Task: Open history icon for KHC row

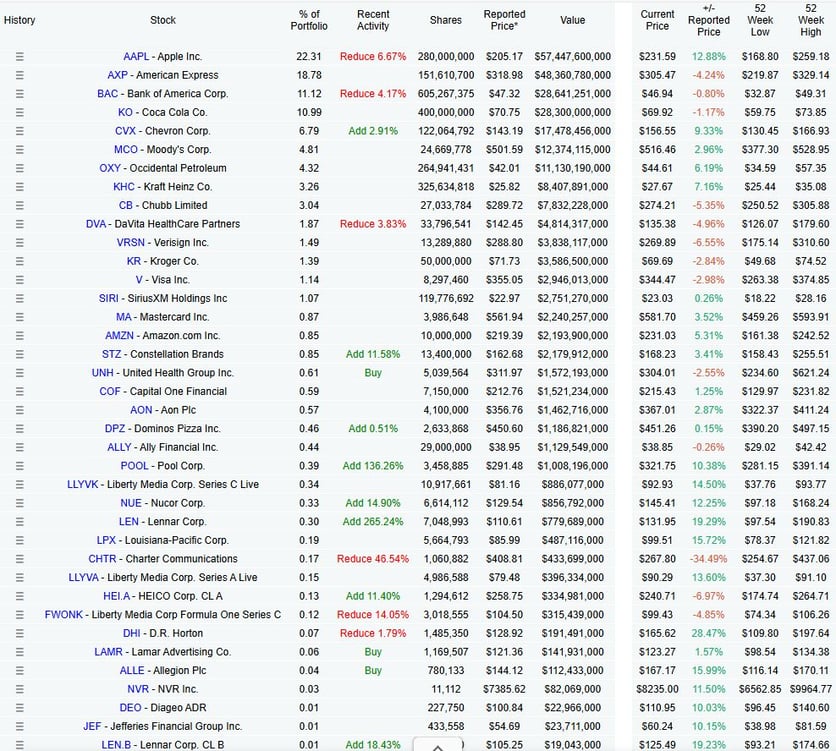Action: point(20,187)
